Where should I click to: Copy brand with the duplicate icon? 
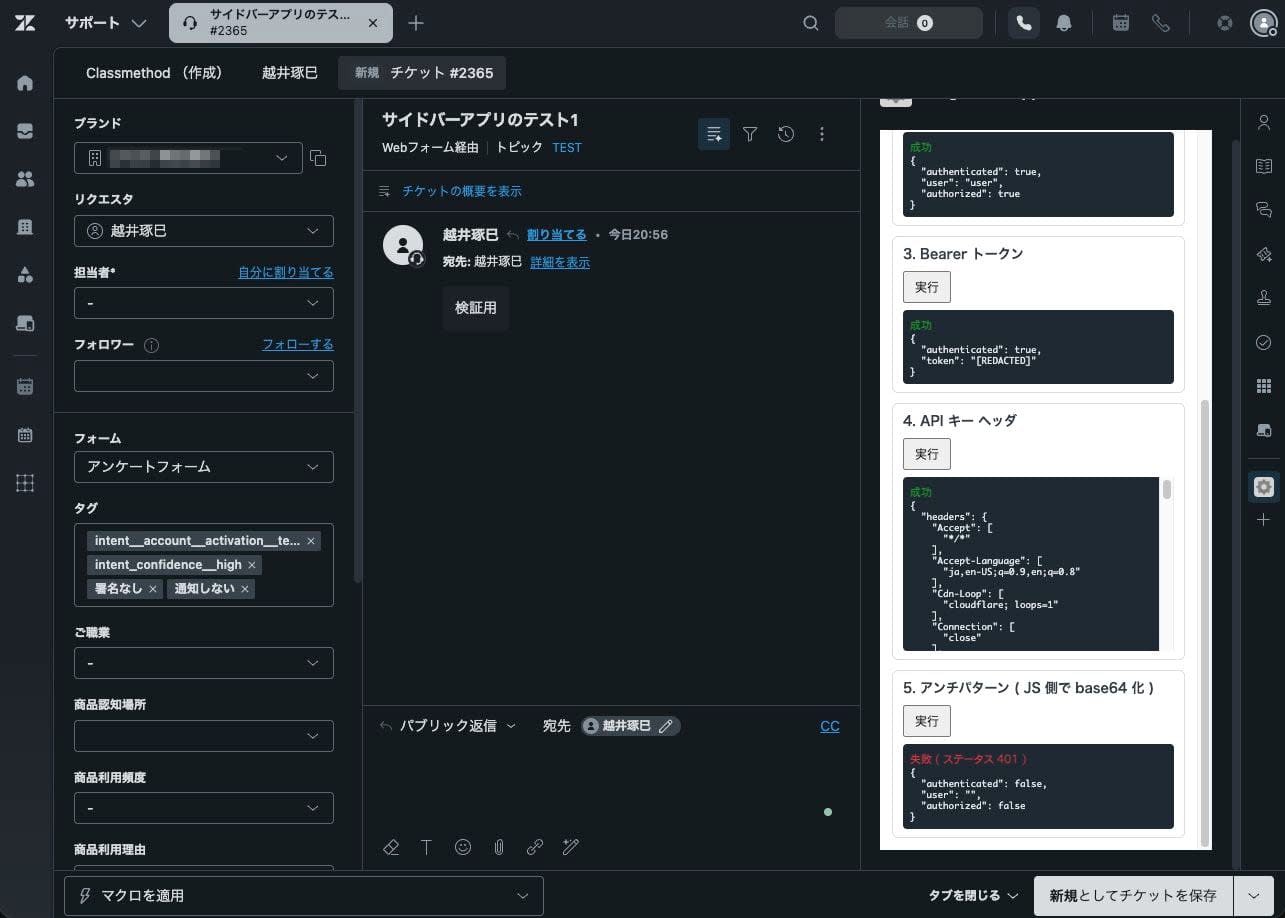[318, 158]
